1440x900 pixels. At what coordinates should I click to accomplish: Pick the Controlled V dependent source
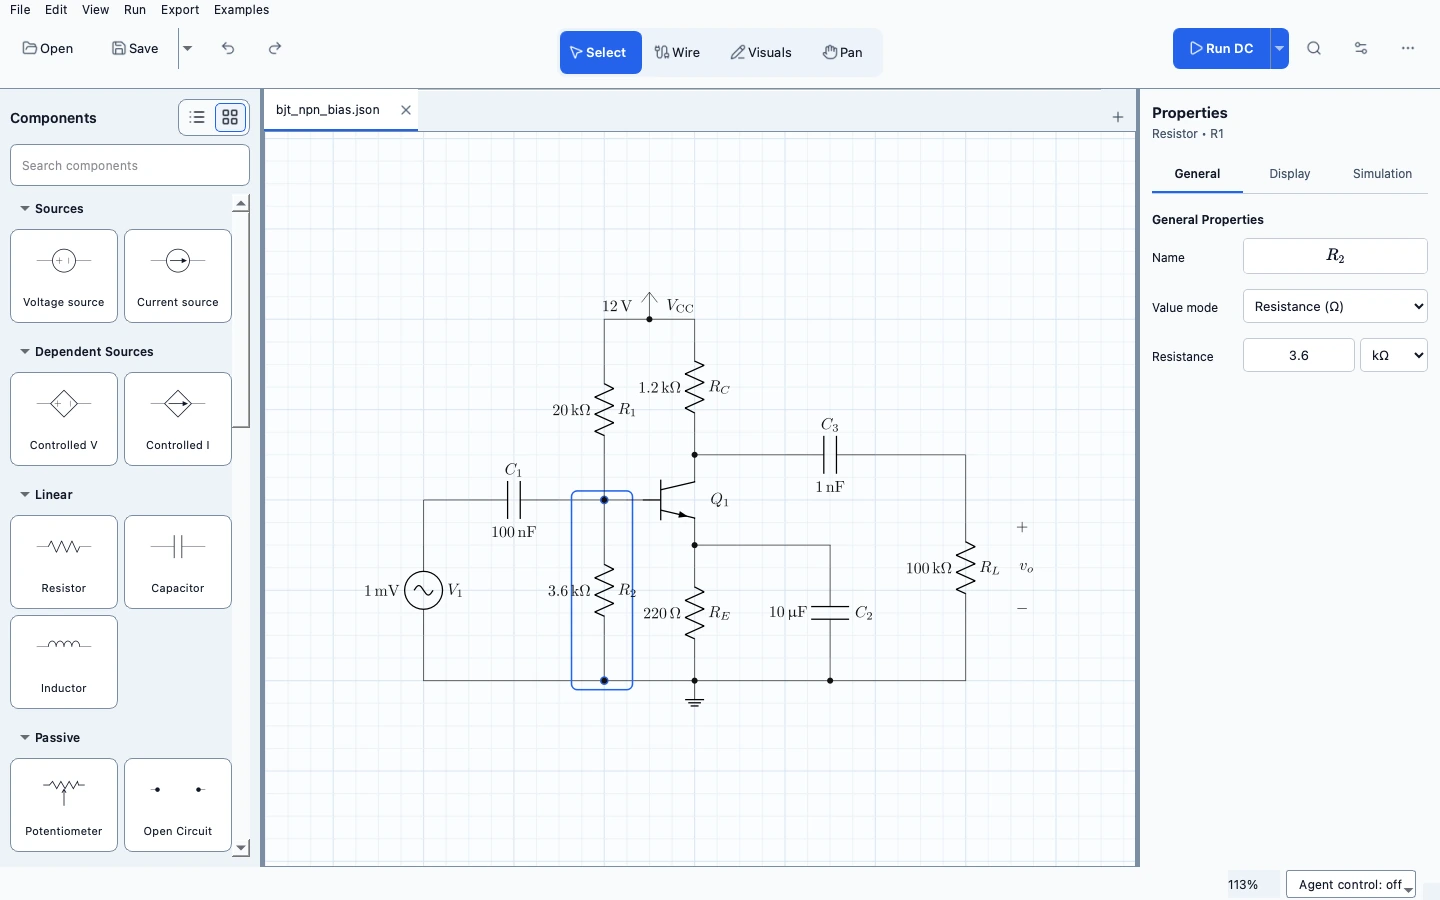(x=64, y=419)
